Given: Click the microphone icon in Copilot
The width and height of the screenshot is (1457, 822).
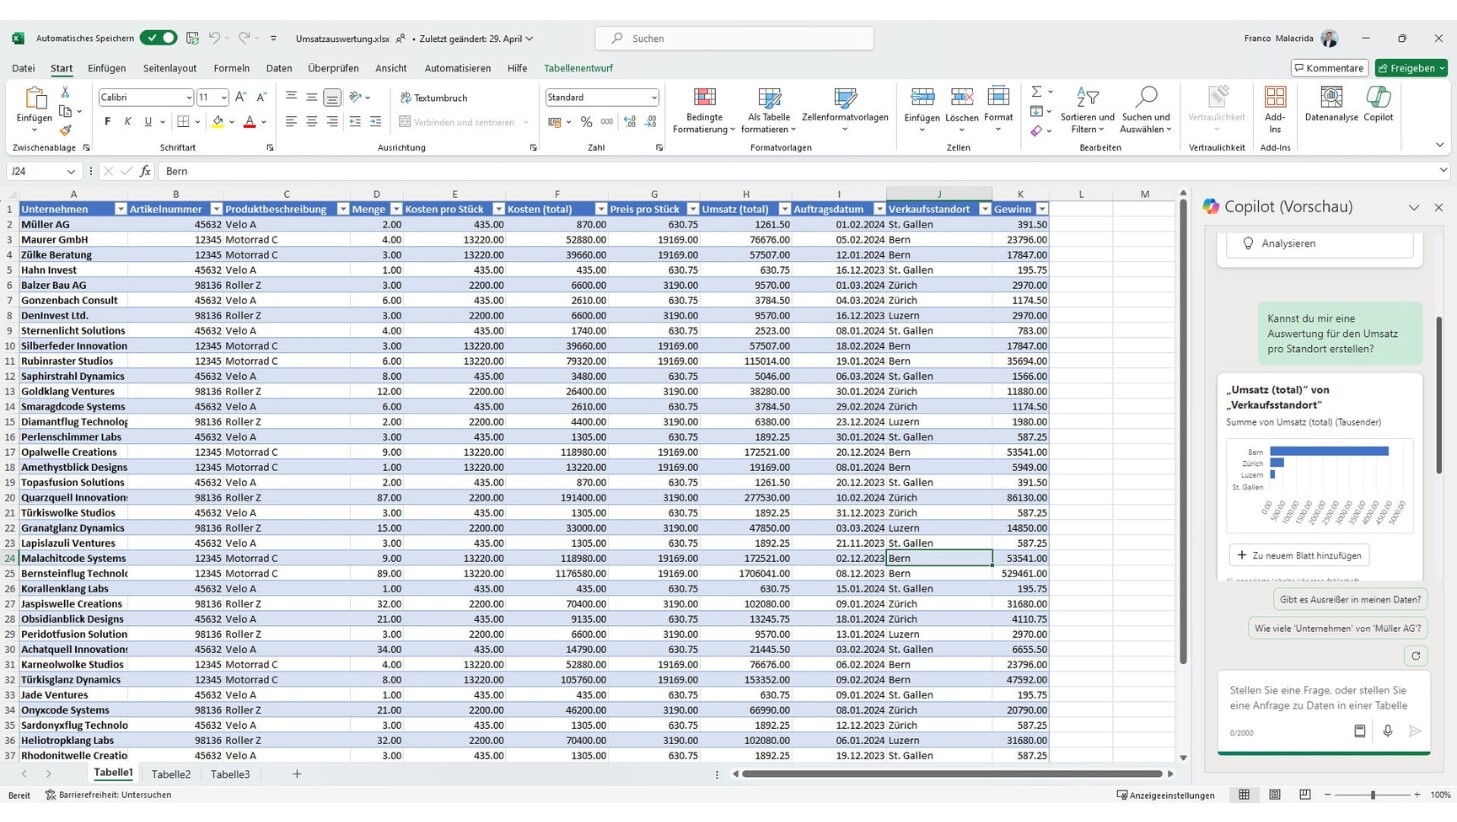Looking at the screenshot, I should tap(1387, 731).
